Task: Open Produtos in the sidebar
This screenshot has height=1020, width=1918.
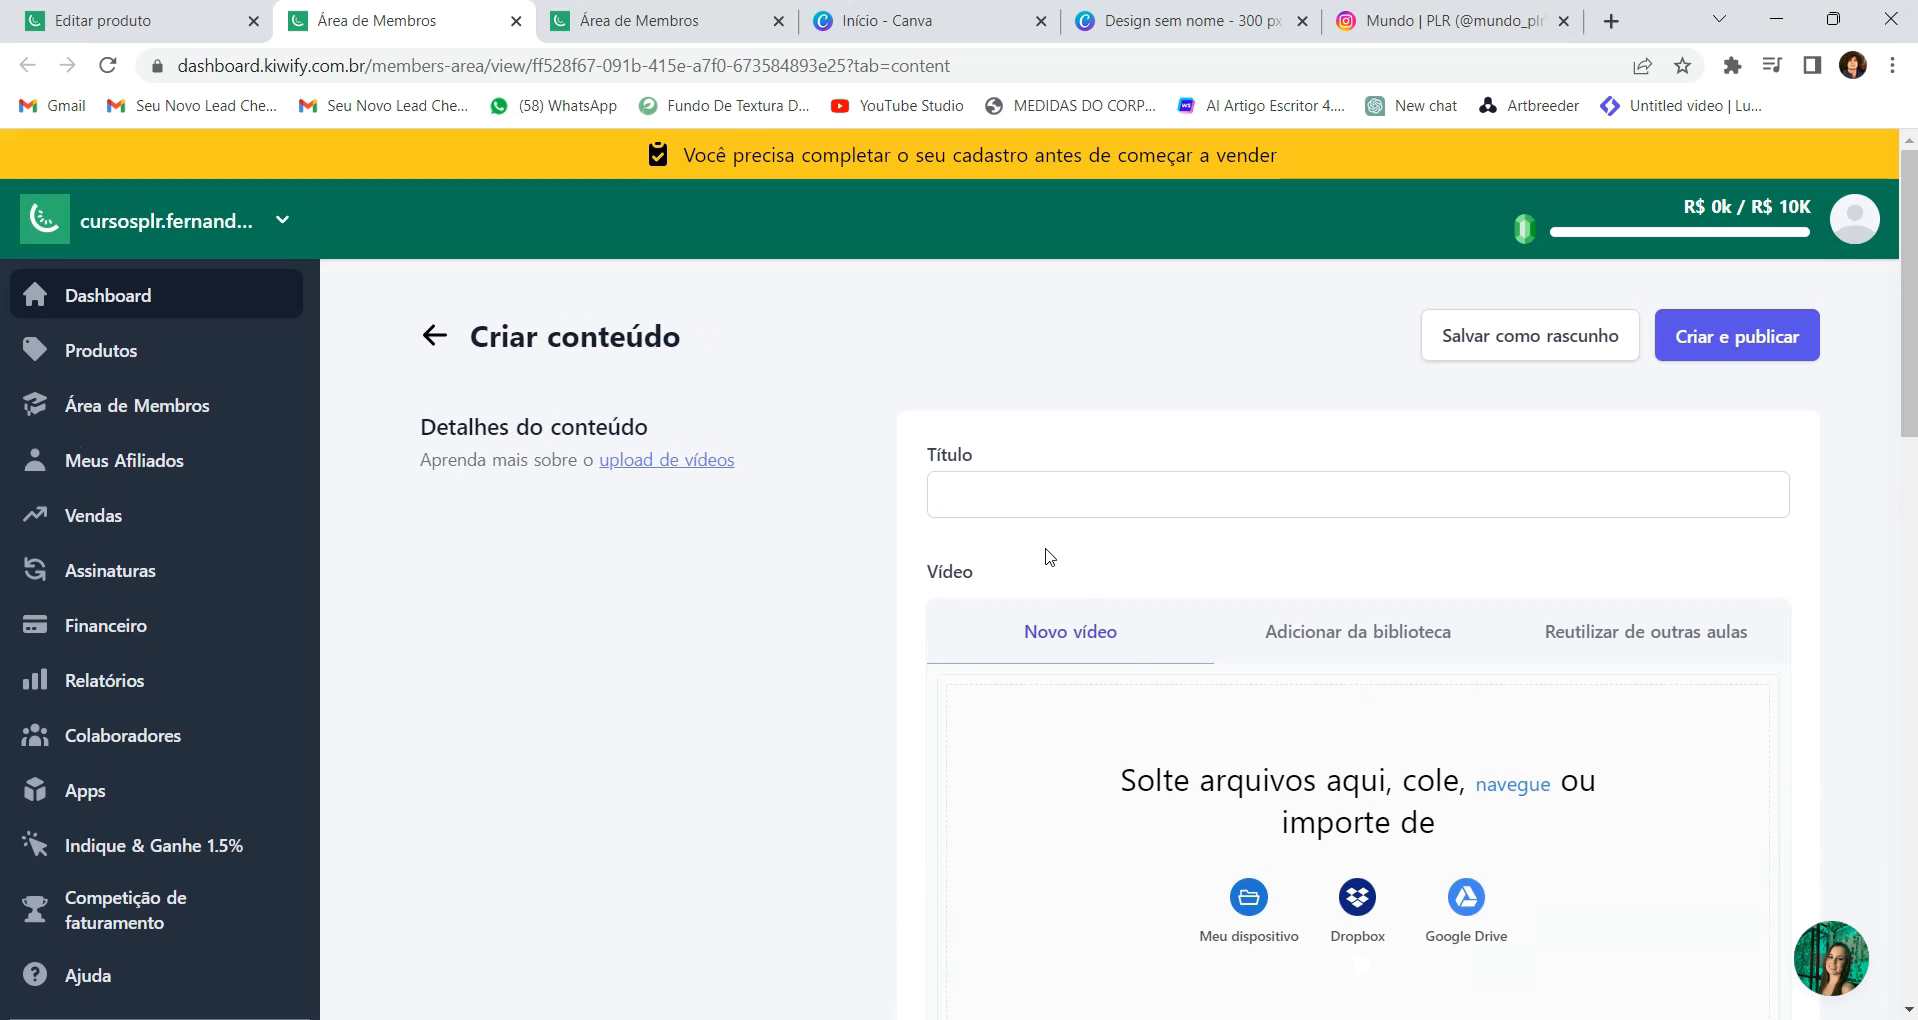Action: (x=100, y=351)
